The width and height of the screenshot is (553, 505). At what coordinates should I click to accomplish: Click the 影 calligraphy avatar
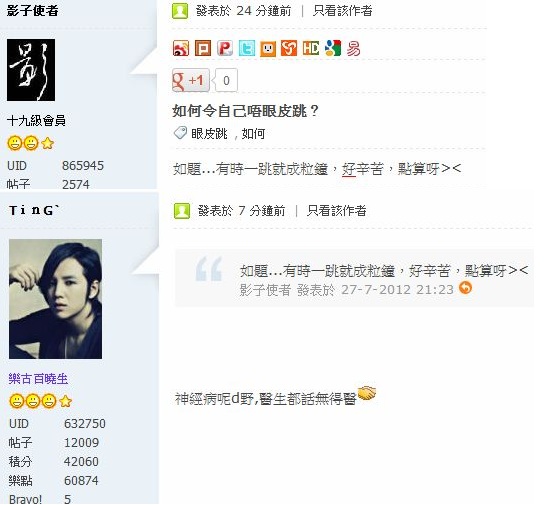tap(31, 70)
